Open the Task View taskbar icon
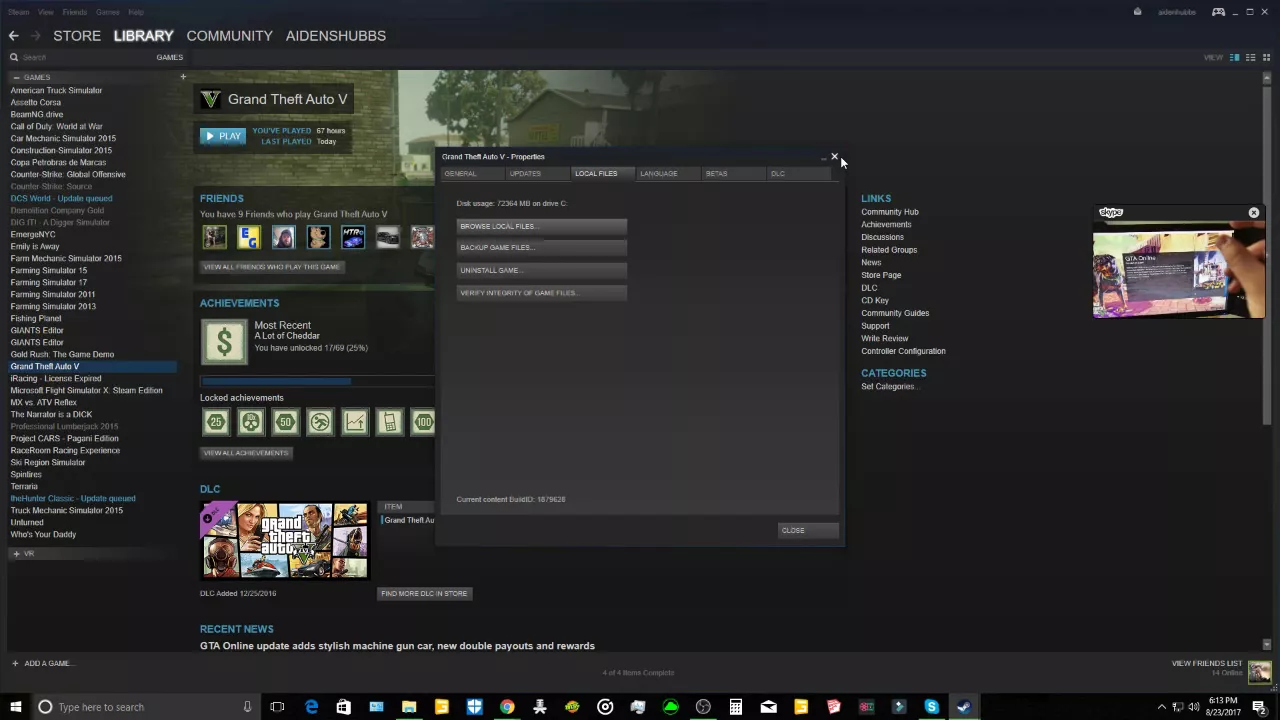The width and height of the screenshot is (1280, 720). click(277, 707)
